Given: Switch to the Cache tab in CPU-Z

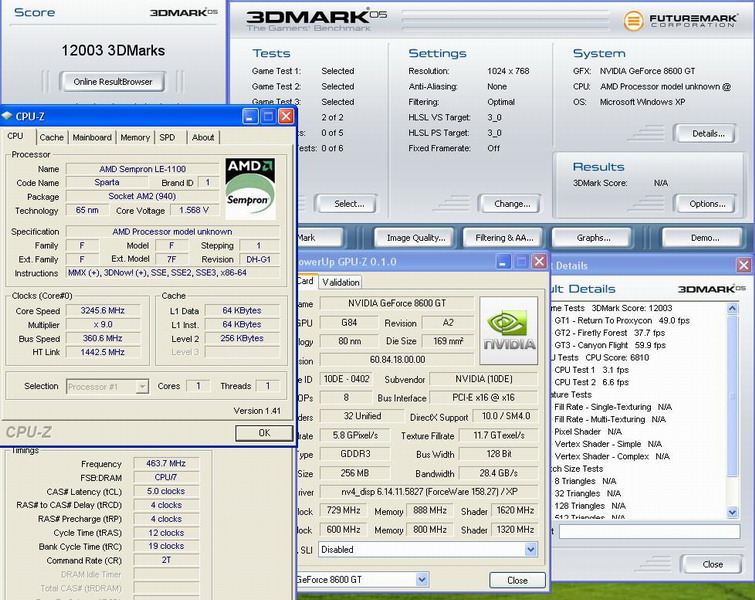Looking at the screenshot, I should click(x=52, y=137).
